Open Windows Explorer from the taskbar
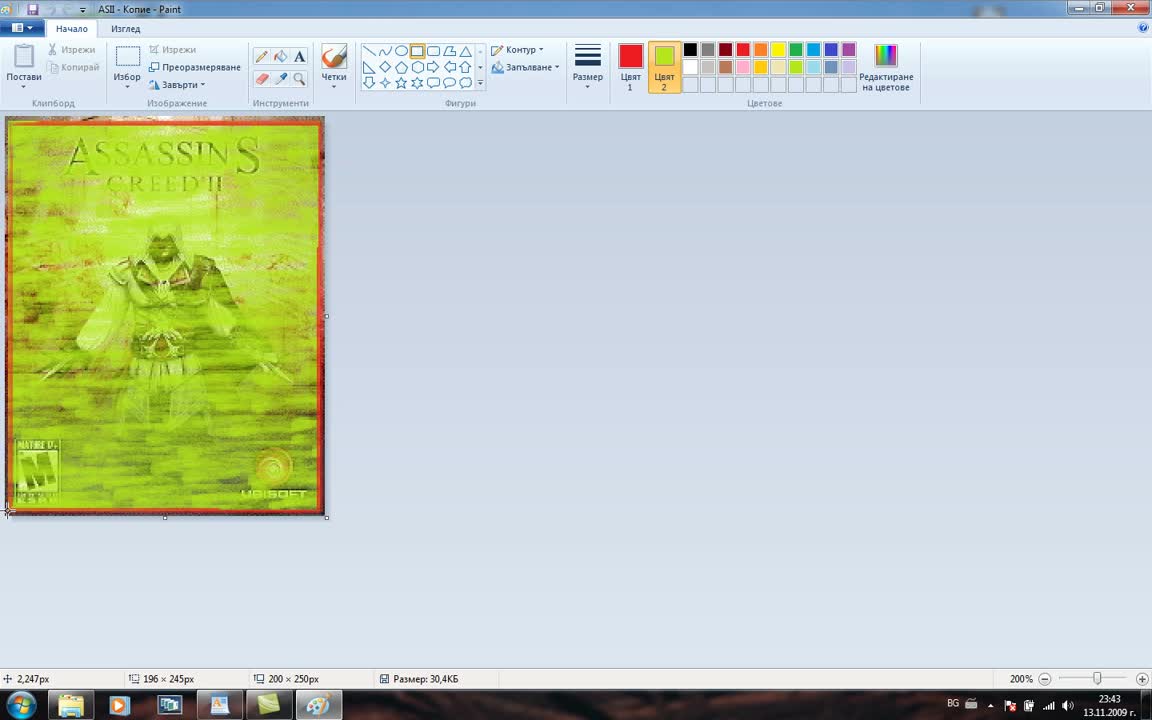Screen dimensions: 1152x720 tap(71, 705)
